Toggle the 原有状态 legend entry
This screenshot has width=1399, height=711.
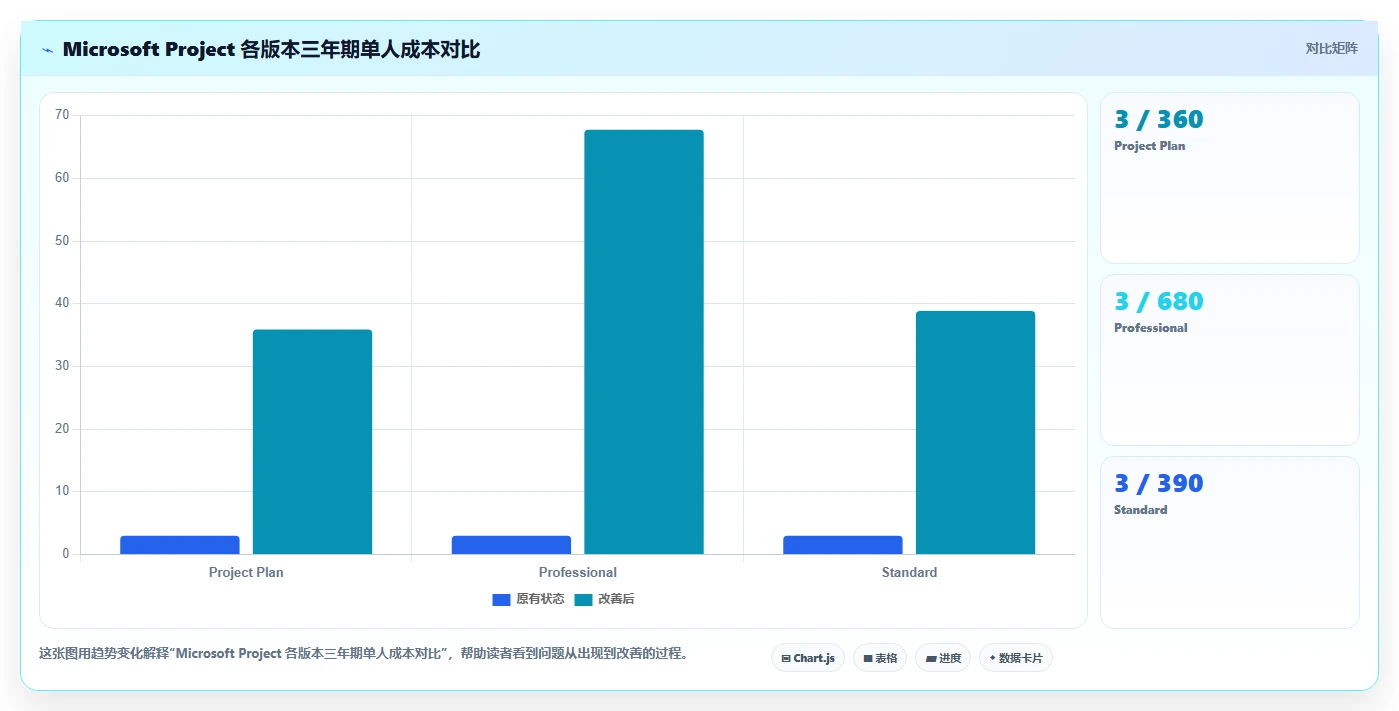[x=528, y=599]
